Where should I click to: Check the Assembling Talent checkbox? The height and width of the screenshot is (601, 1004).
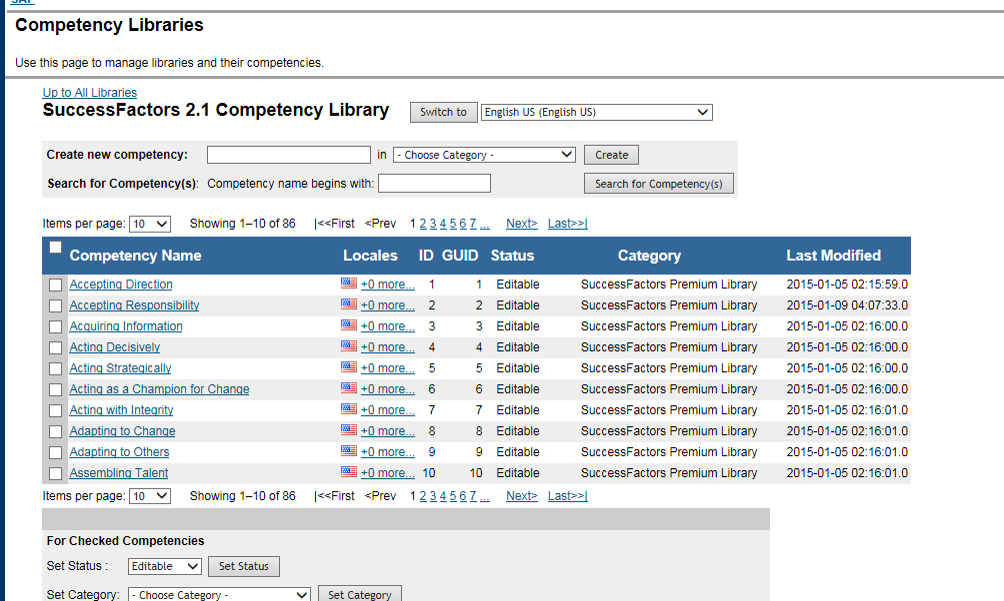click(x=56, y=474)
